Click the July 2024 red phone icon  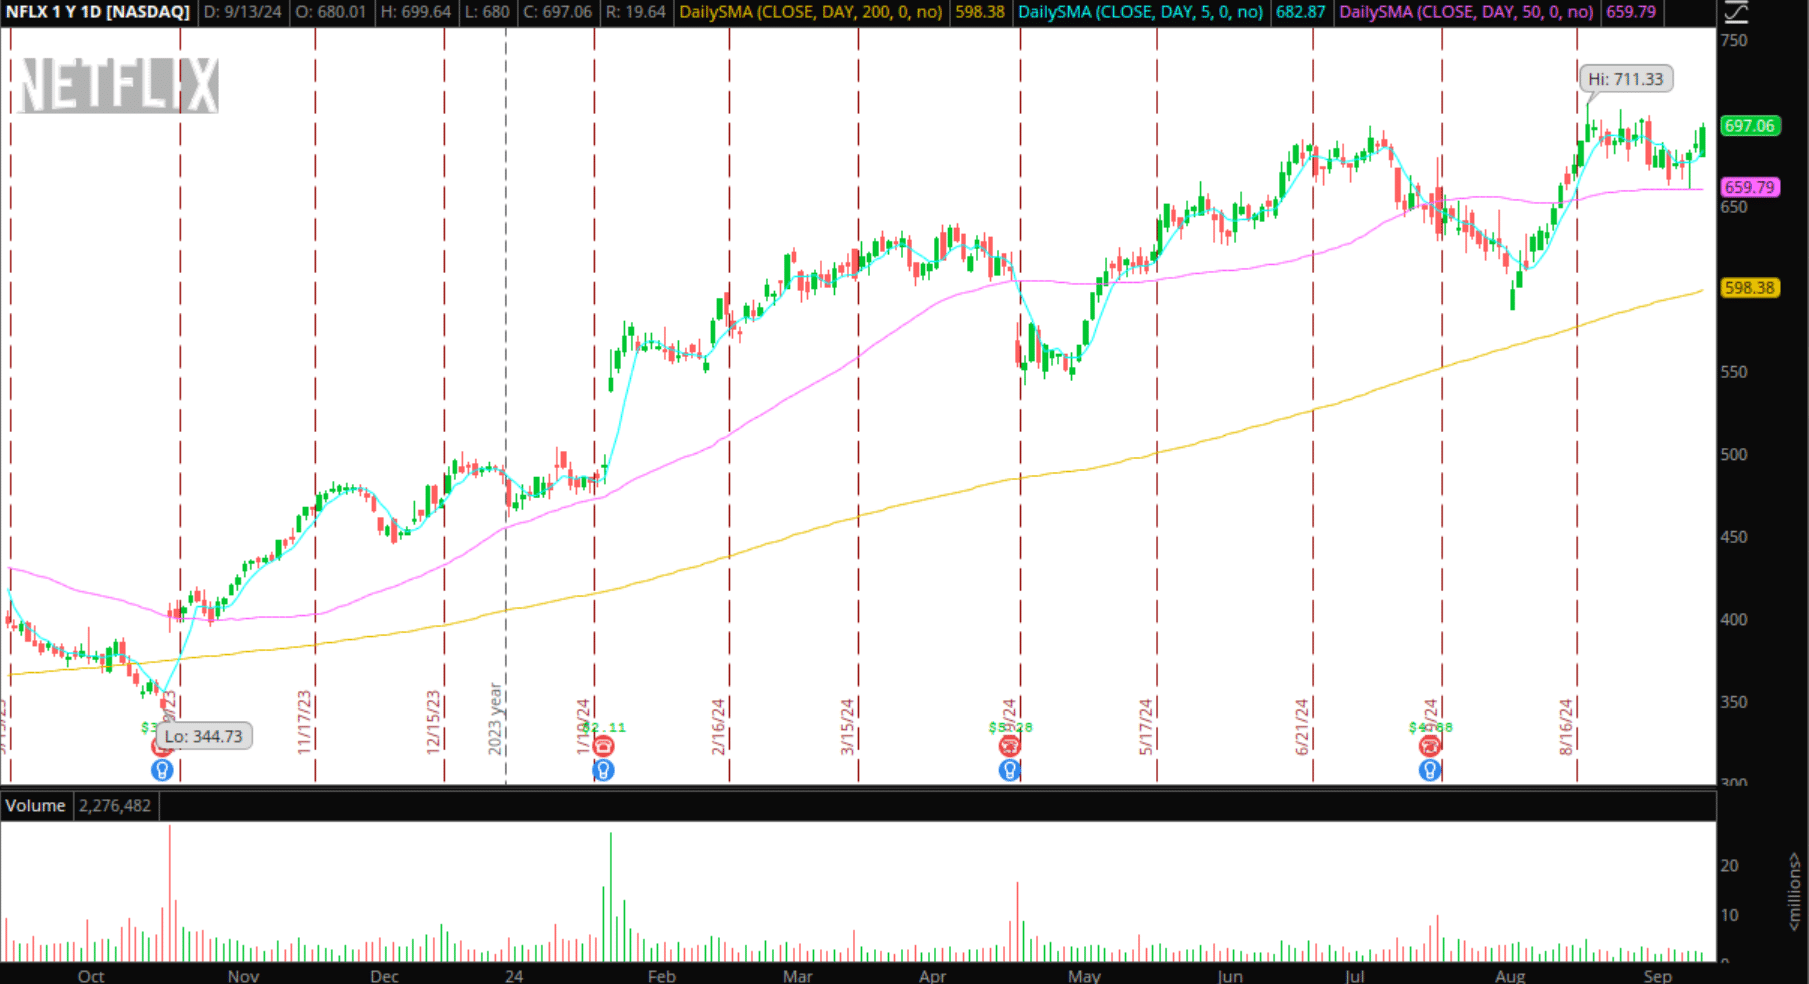pyautogui.click(x=1430, y=746)
